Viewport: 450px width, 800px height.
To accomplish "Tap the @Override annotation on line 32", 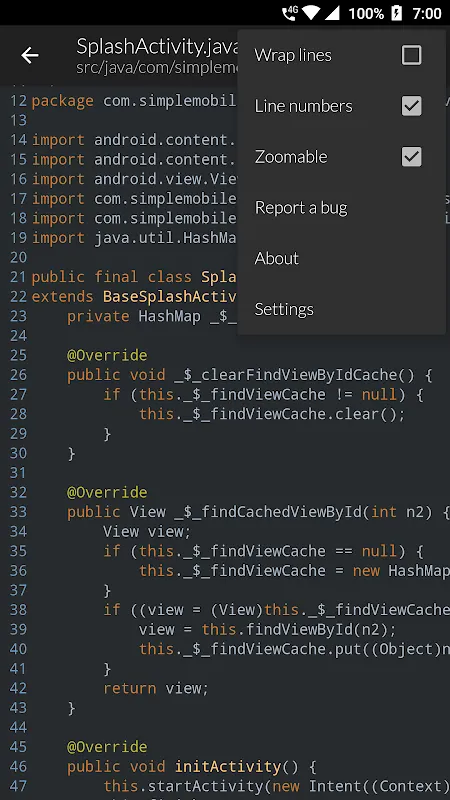I will (107, 492).
